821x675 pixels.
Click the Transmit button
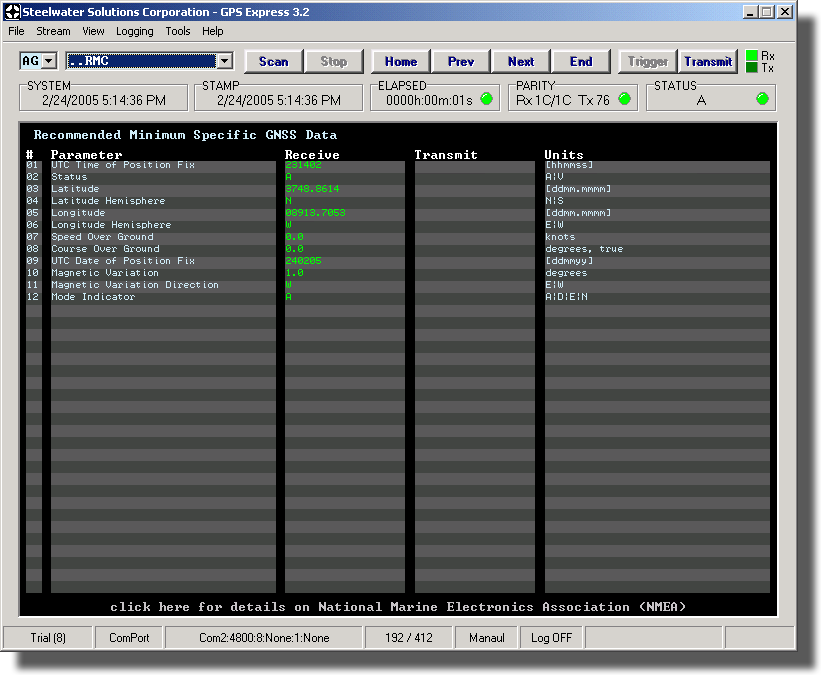[708, 62]
